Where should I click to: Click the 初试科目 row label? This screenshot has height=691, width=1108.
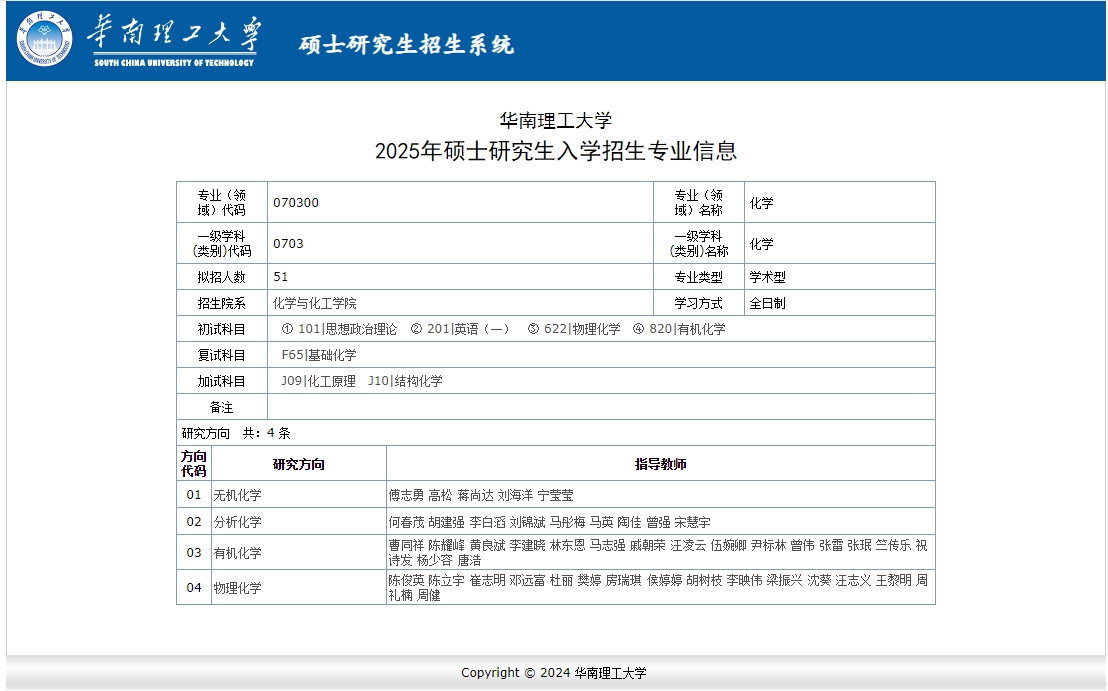221,329
